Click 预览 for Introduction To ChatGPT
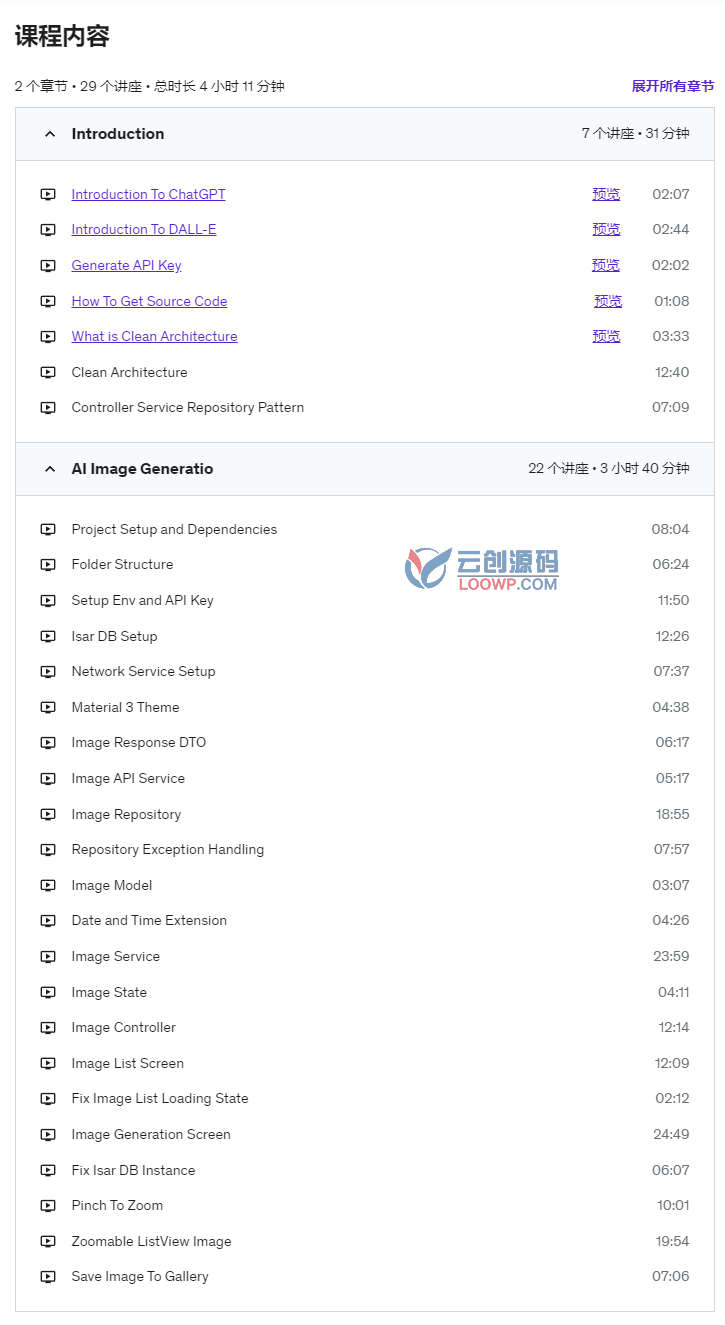The width and height of the screenshot is (725, 1325). pyautogui.click(x=606, y=194)
